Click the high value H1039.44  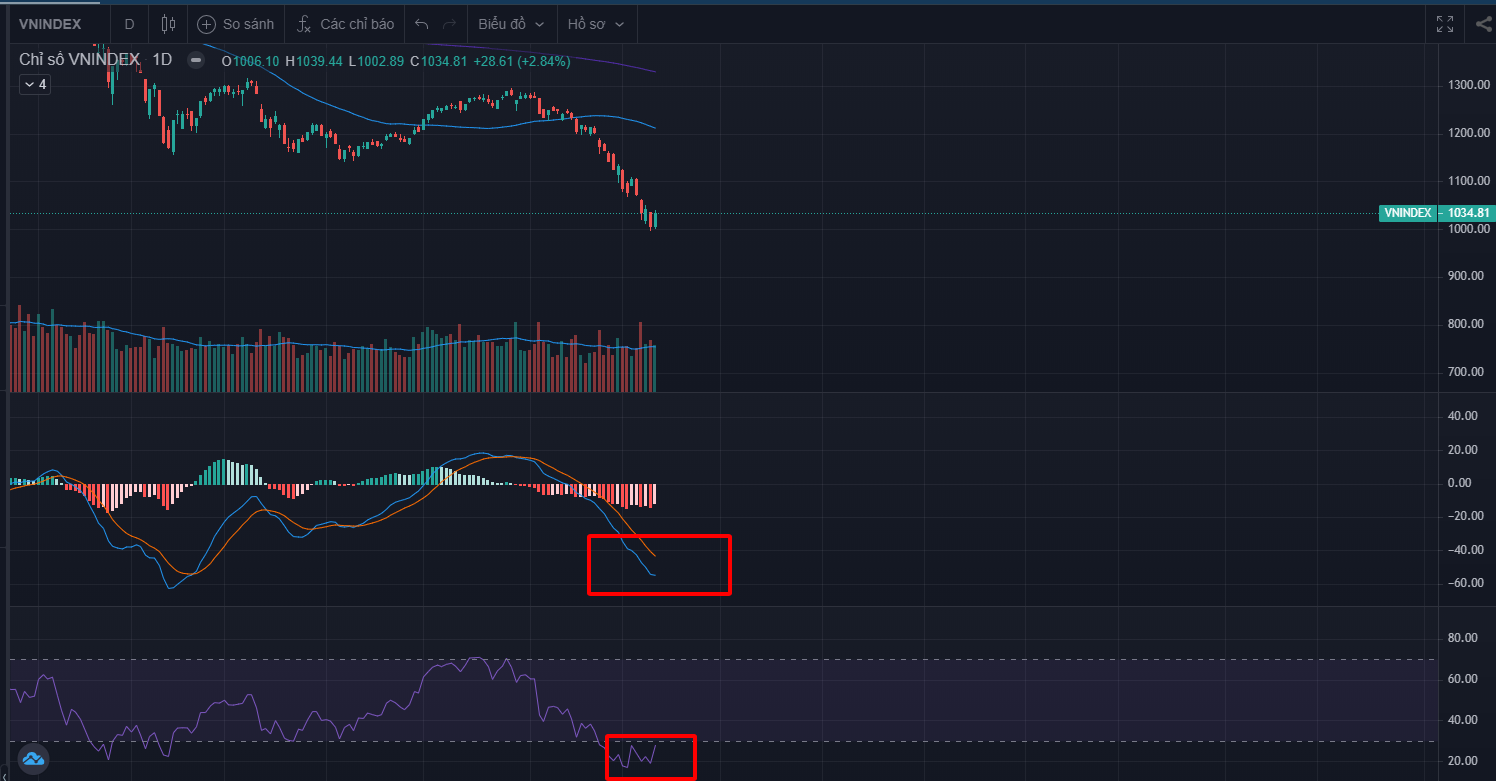pos(314,61)
